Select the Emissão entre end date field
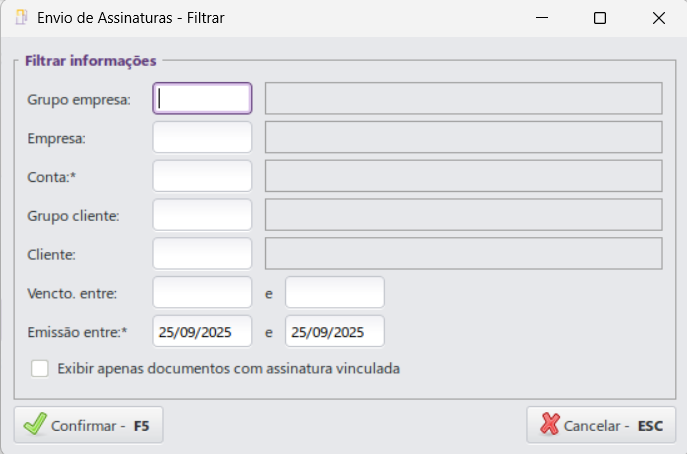687x454 pixels. pyautogui.click(x=334, y=331)
